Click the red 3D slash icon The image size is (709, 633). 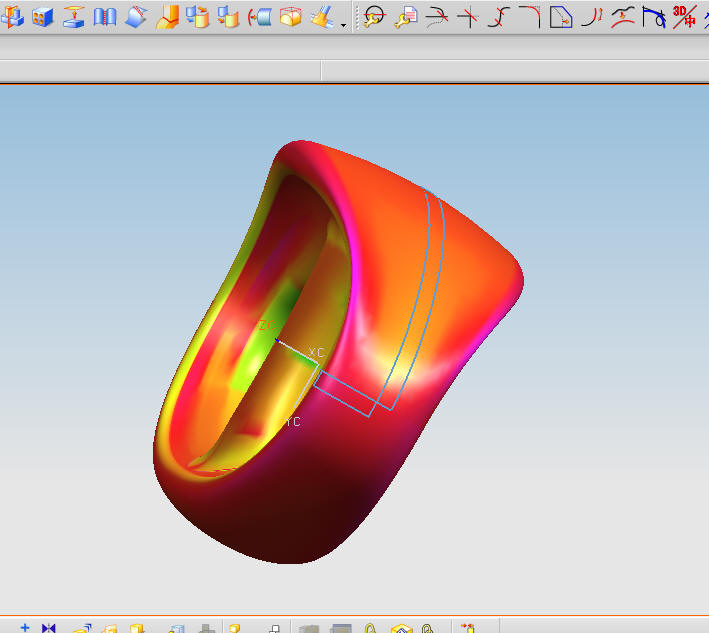click(685, 17)
